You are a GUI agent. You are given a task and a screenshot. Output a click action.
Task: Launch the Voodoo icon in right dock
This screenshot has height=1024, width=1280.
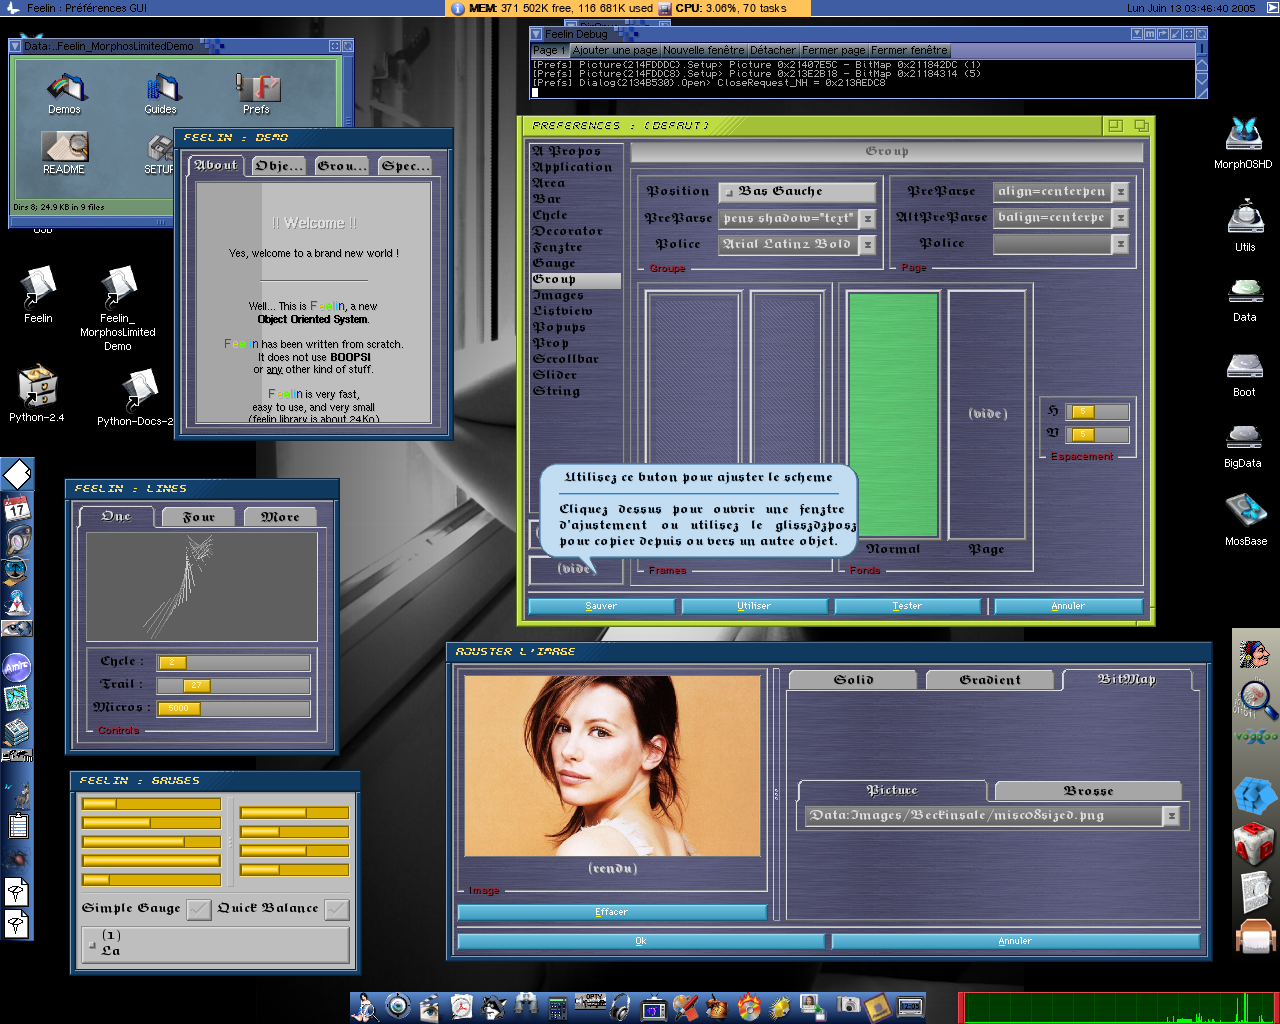(x=1256, y=737)
